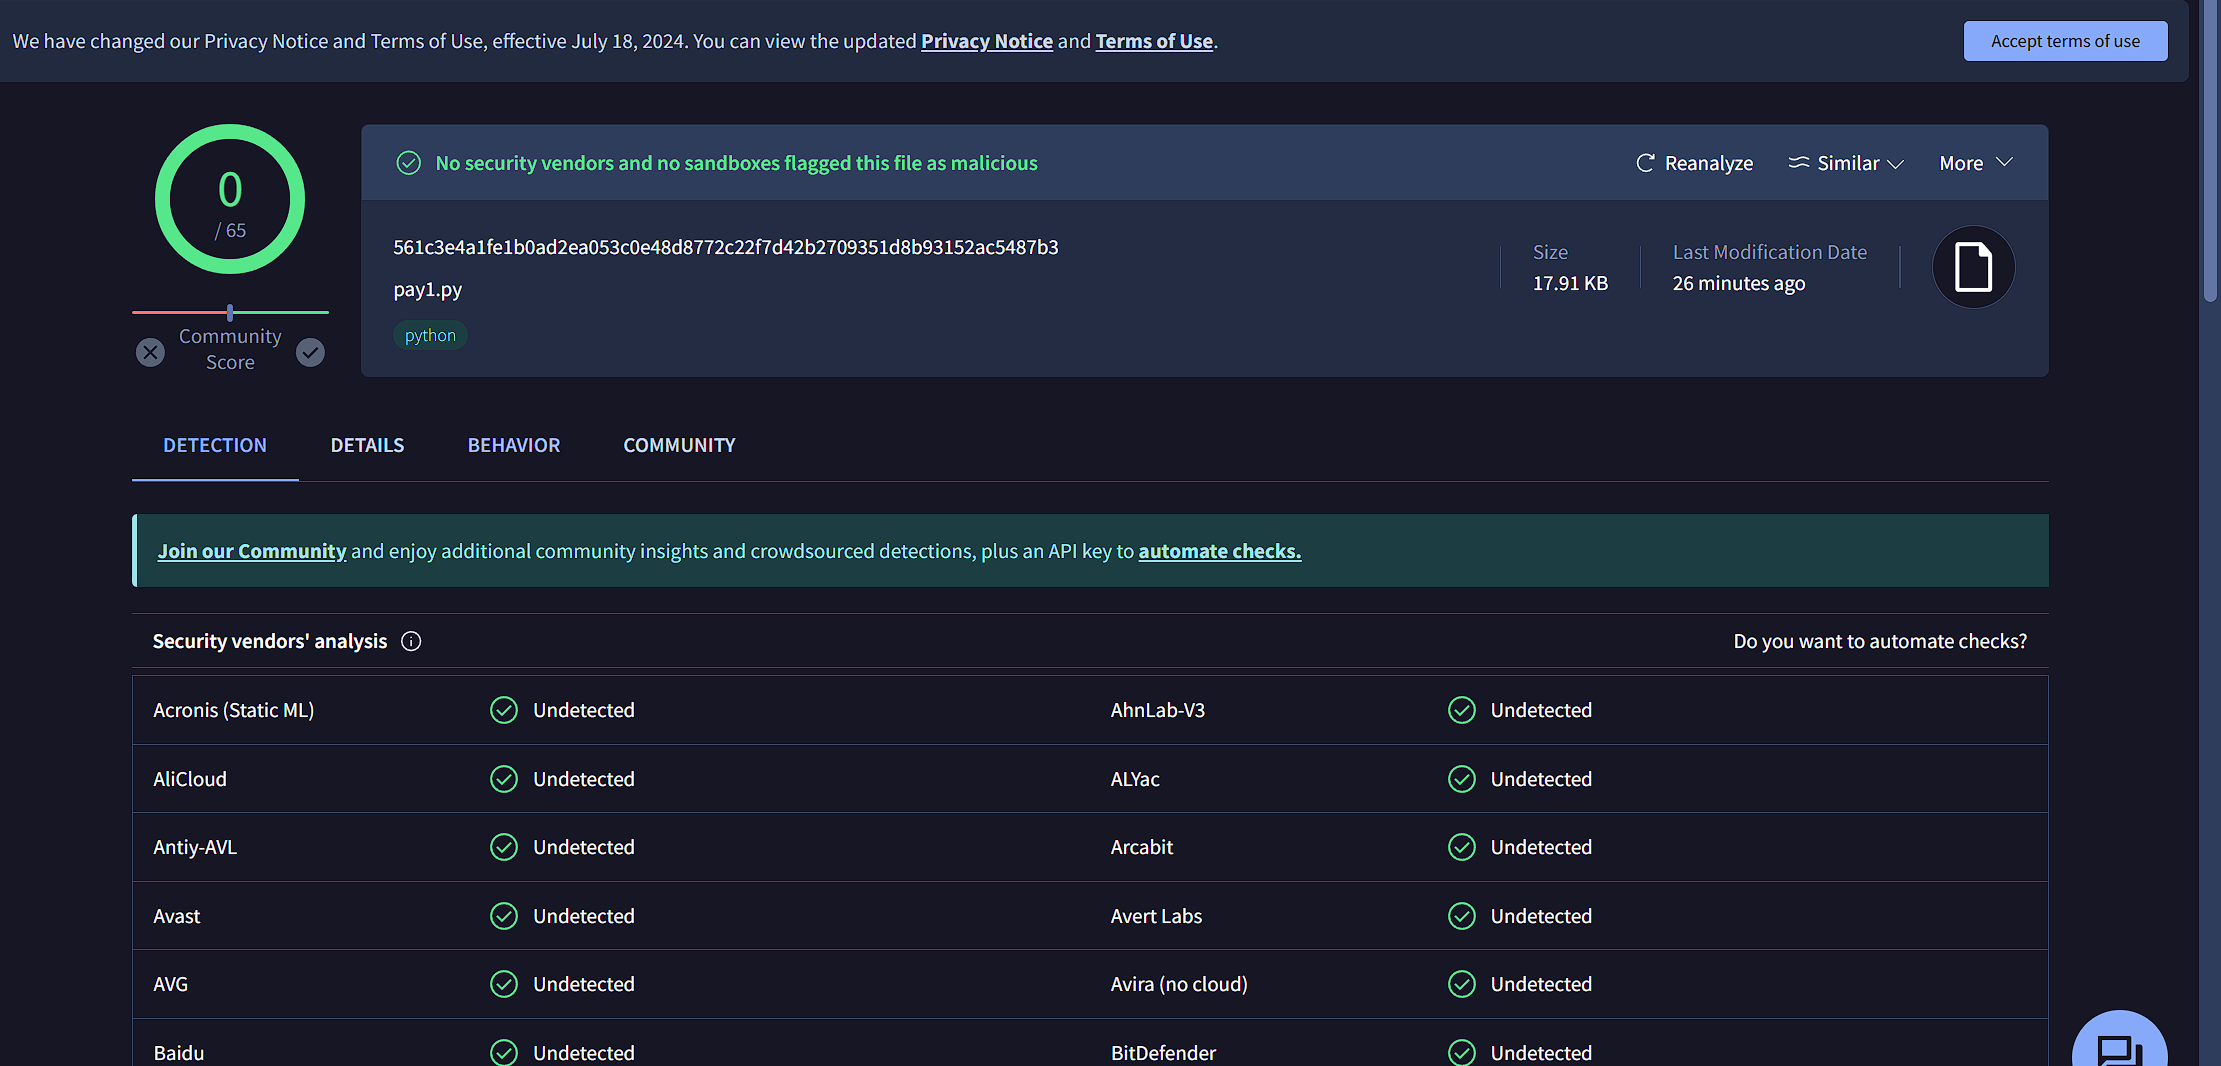Open the Terms of Use link
Screen dimensions: 2221x1066
coord(1154,41)
